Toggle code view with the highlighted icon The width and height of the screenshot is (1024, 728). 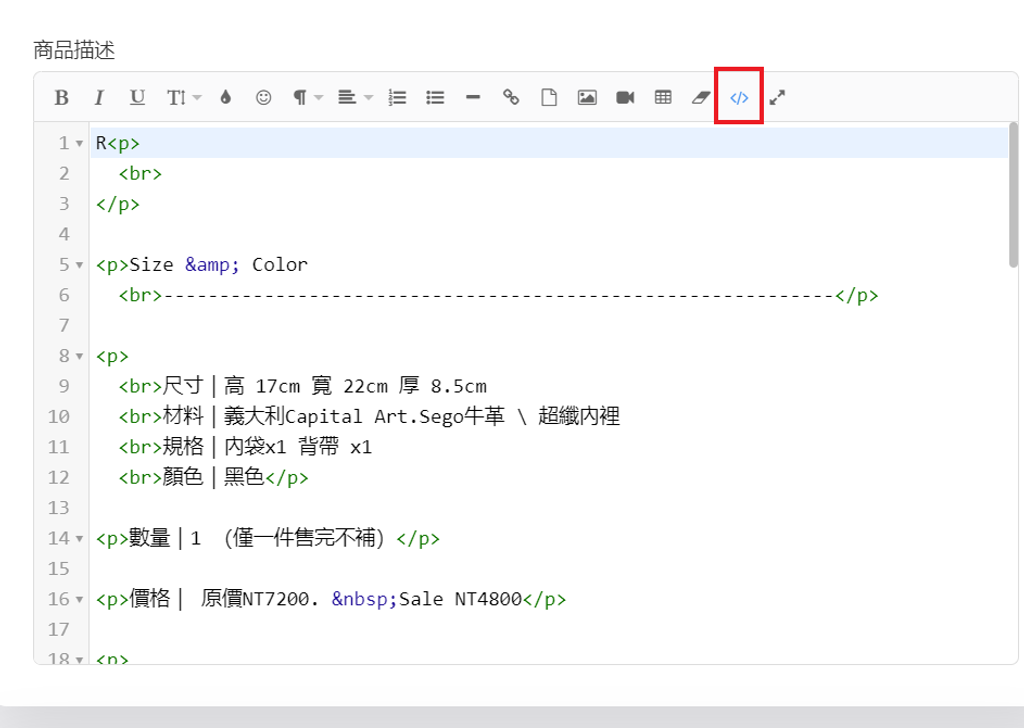738,97
